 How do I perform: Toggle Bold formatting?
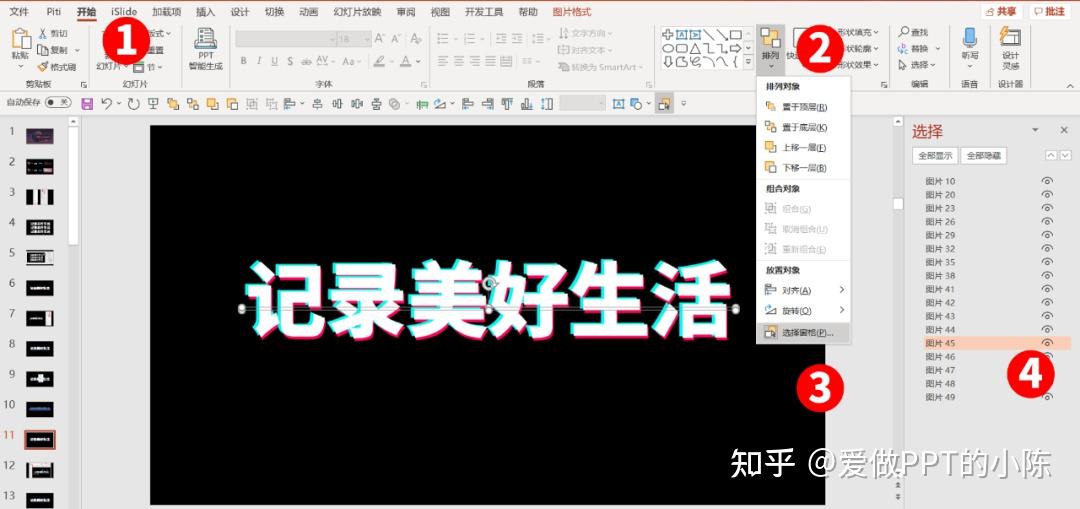pos(243,61)
